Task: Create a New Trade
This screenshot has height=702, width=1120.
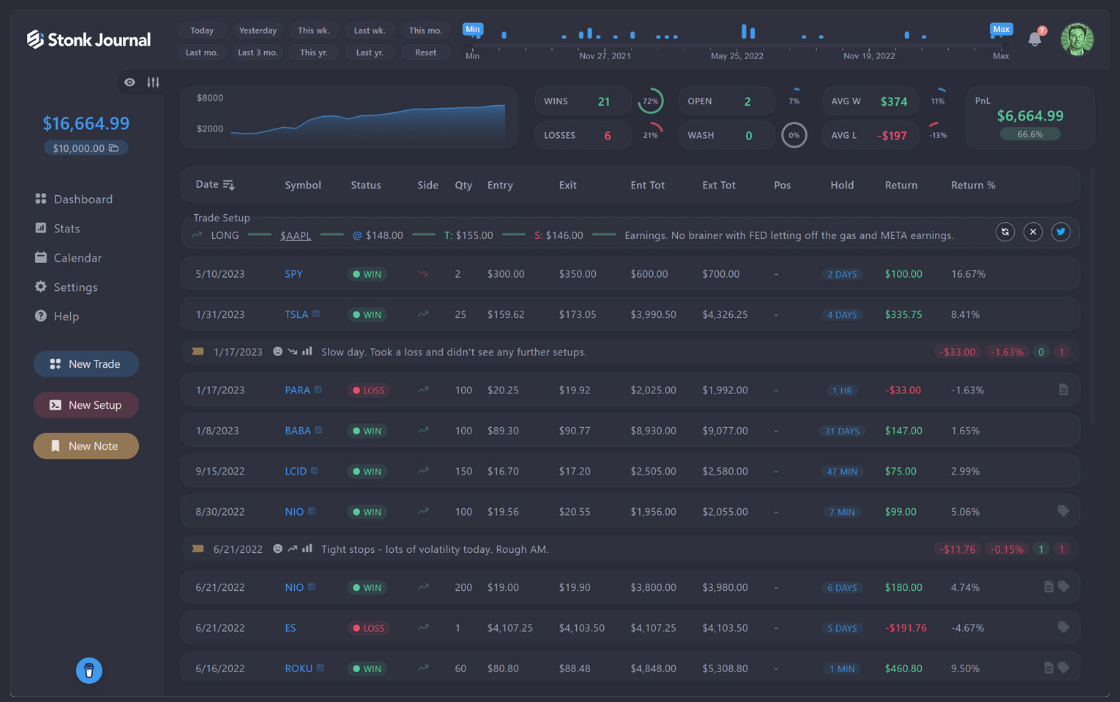Action: [x=86, y=363]
